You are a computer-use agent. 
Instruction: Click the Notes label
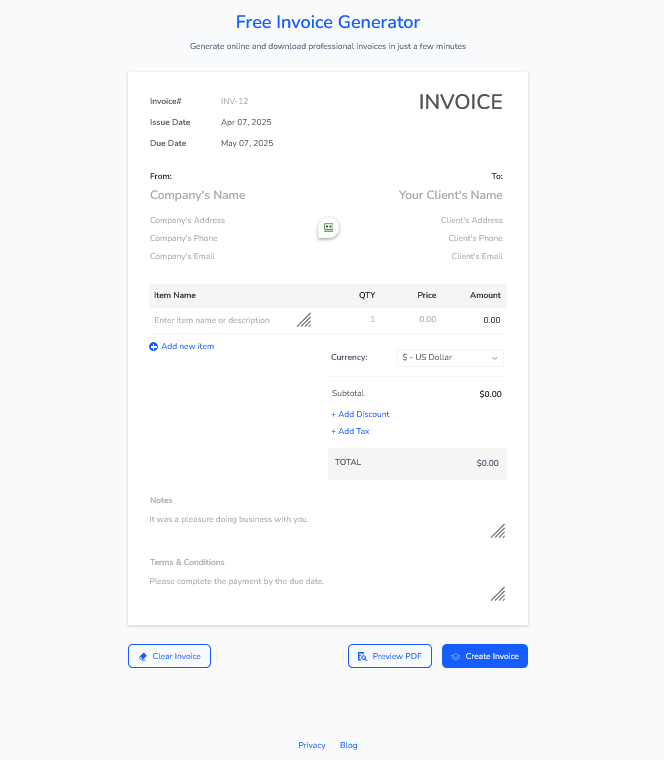click(x=161, y=500)
